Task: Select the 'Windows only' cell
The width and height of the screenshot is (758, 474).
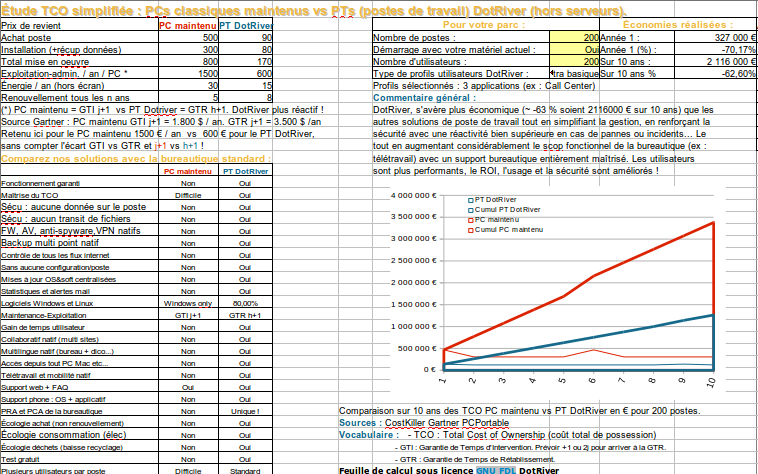Action: [189, 303]
